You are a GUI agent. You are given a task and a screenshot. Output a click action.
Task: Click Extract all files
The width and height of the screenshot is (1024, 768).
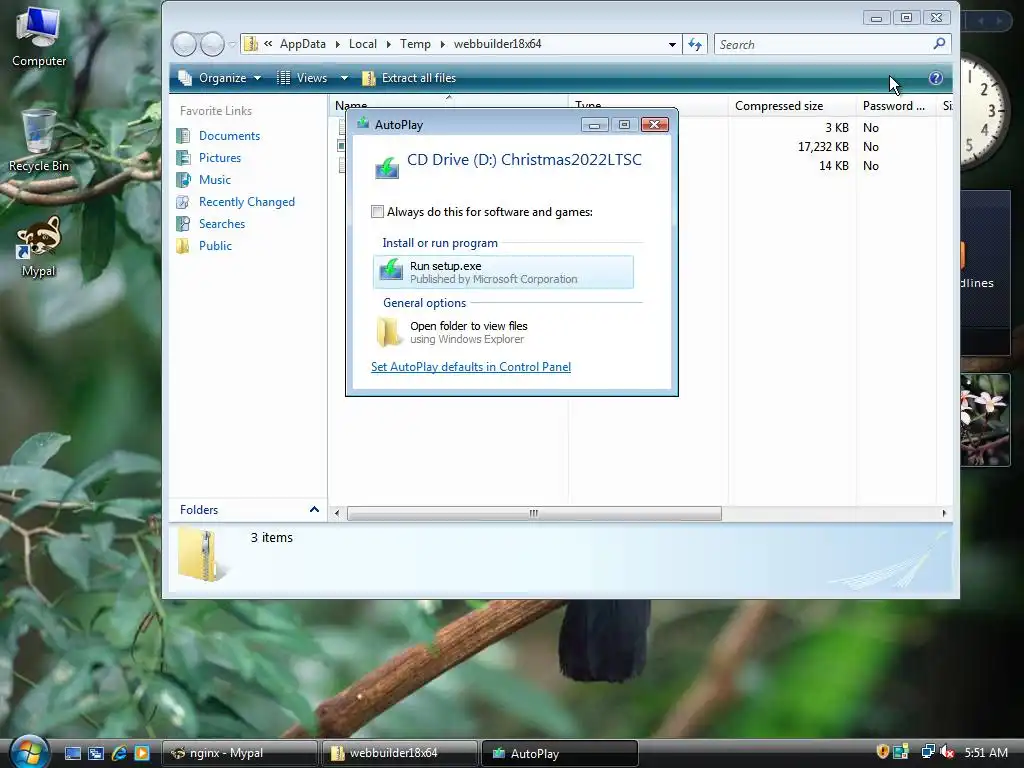click(409, 78)
